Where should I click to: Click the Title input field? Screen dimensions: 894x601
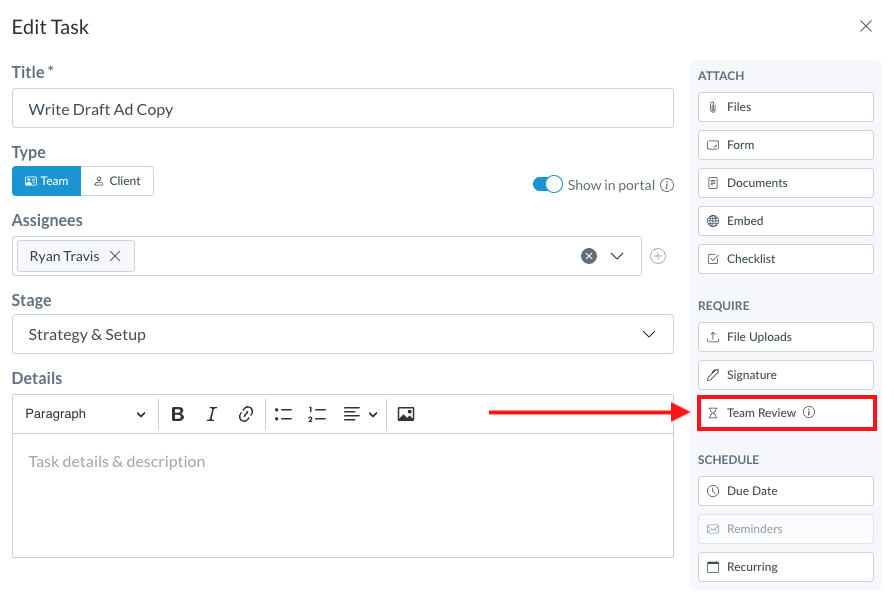point(342,109)
